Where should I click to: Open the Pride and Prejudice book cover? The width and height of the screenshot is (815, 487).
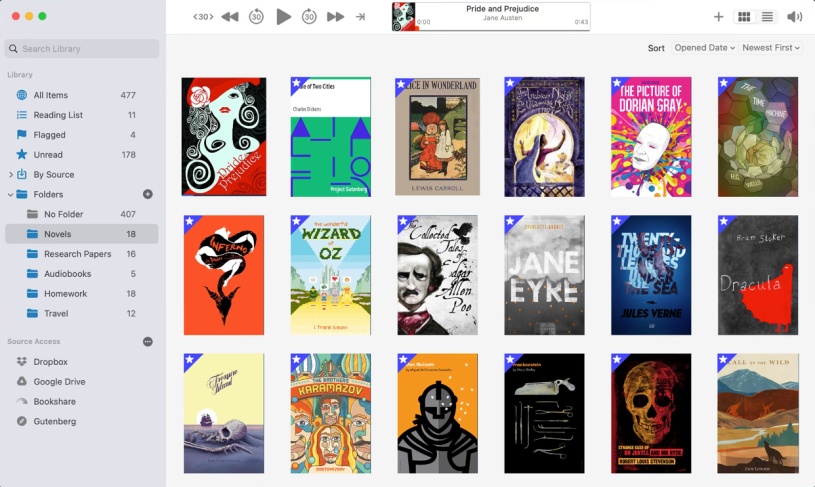tap(224, 137)
